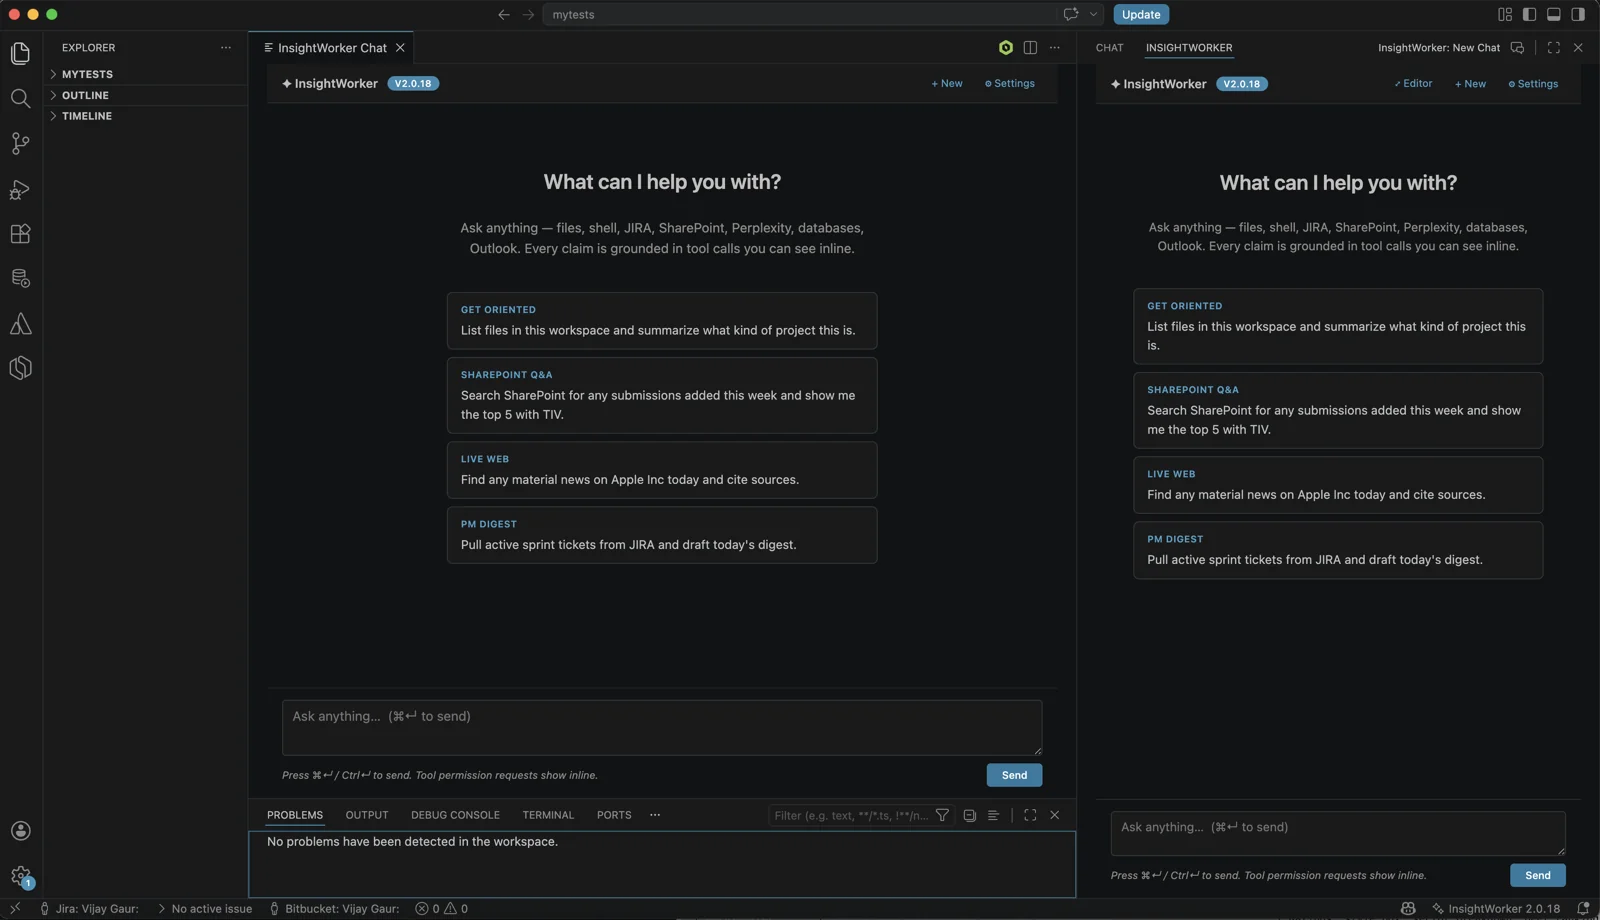Maximize the bottom panel size
The image size is (1600, 920).
(1030, 815)
